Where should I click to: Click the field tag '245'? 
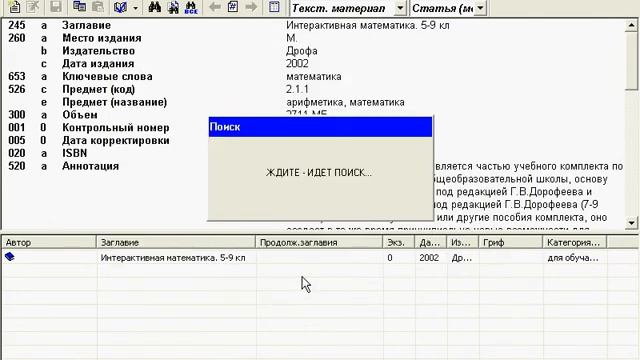(17, 25)
